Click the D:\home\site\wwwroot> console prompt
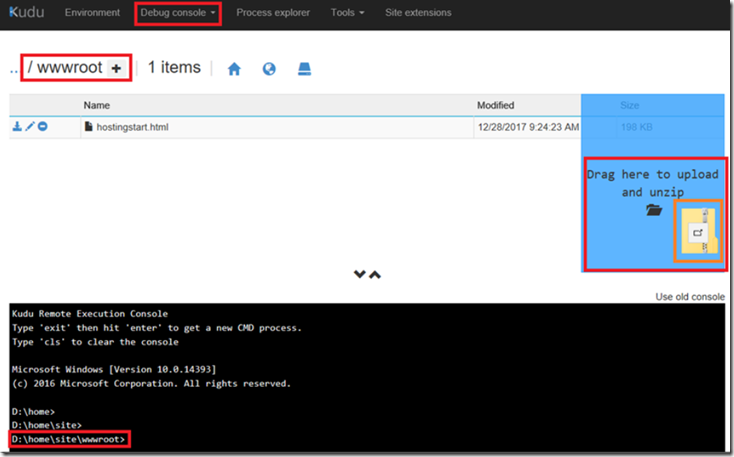 click(x=69, y=439)
